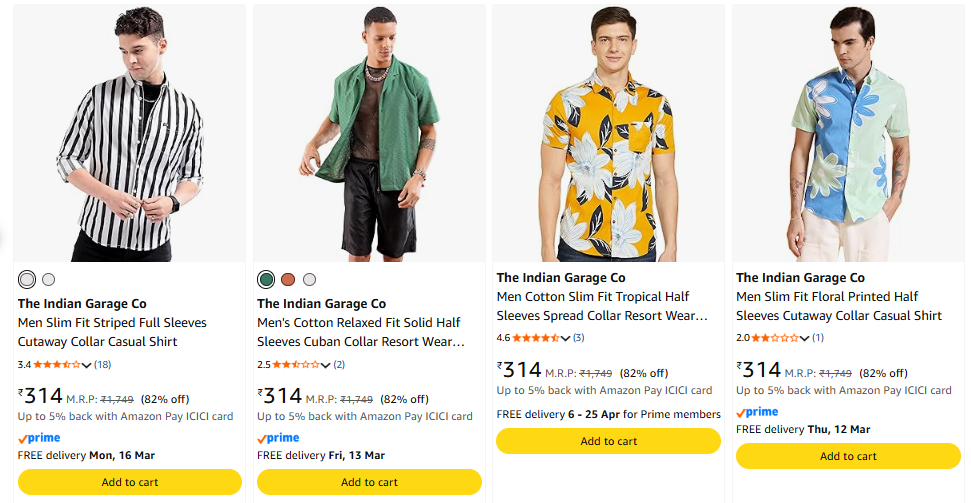Choose light grey swatch for Cuban collar shirt
This screenshot has height=503, width=971.
[310, 280]
